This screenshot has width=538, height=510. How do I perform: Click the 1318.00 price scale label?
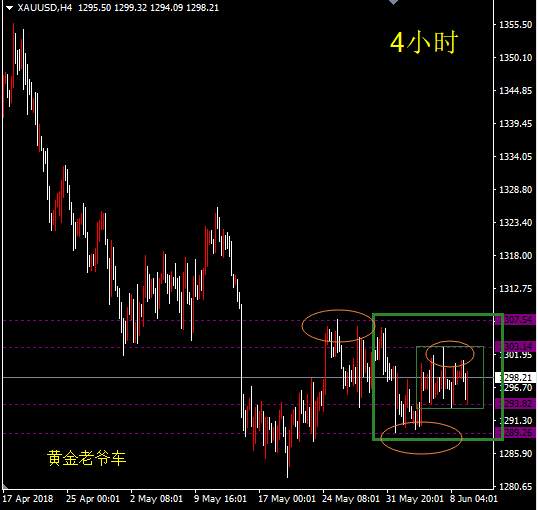pyautogui.click(x=515, y=256)
